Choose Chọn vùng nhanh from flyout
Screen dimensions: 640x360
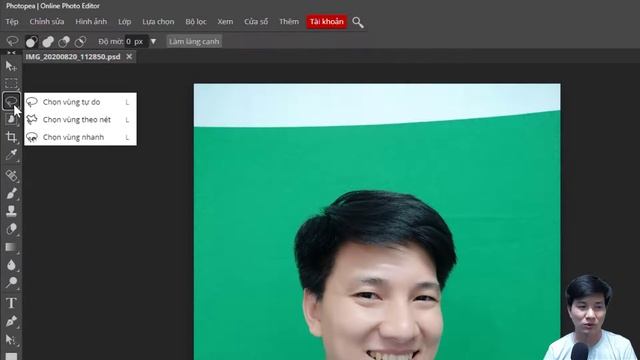pyautogui.click(x=80, y=137)
